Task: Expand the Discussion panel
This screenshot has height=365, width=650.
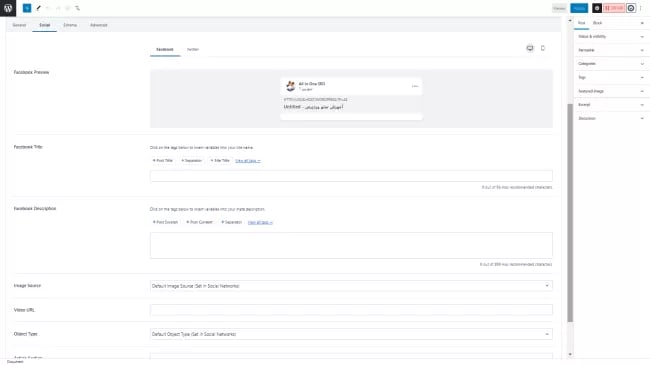Action: click(611, 119)
